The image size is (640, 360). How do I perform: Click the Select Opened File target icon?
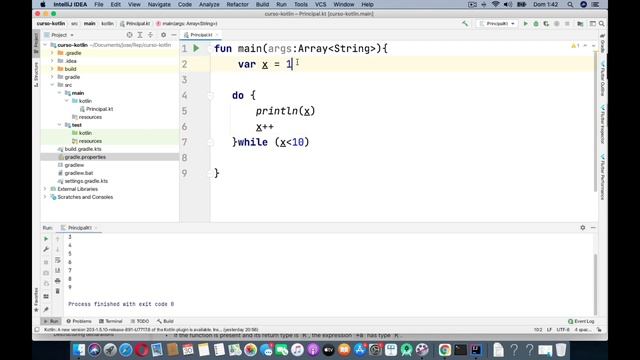129,35
